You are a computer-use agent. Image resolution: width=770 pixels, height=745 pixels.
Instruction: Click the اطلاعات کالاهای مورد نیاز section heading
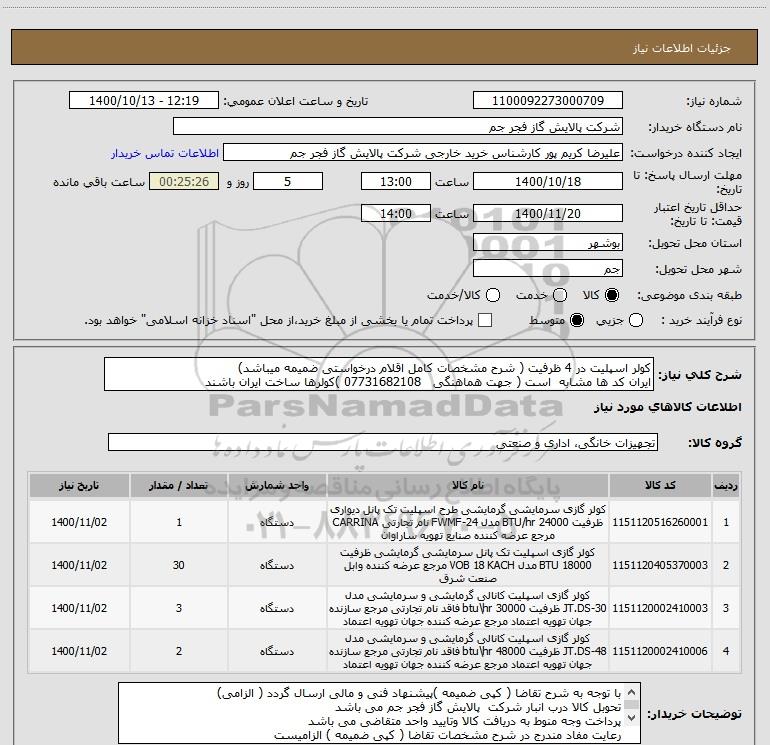tap(668, 408)
